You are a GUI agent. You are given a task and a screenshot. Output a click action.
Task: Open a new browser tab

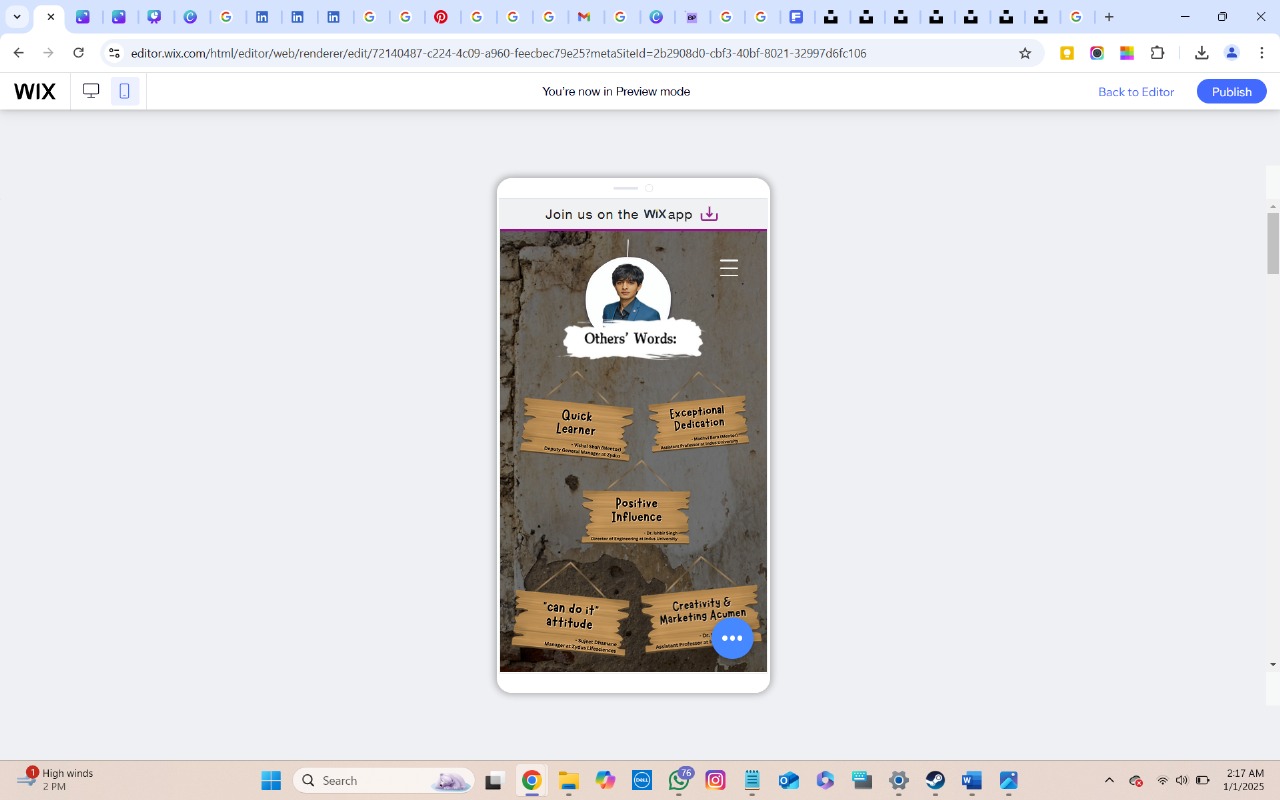(x=1109, y=17)
